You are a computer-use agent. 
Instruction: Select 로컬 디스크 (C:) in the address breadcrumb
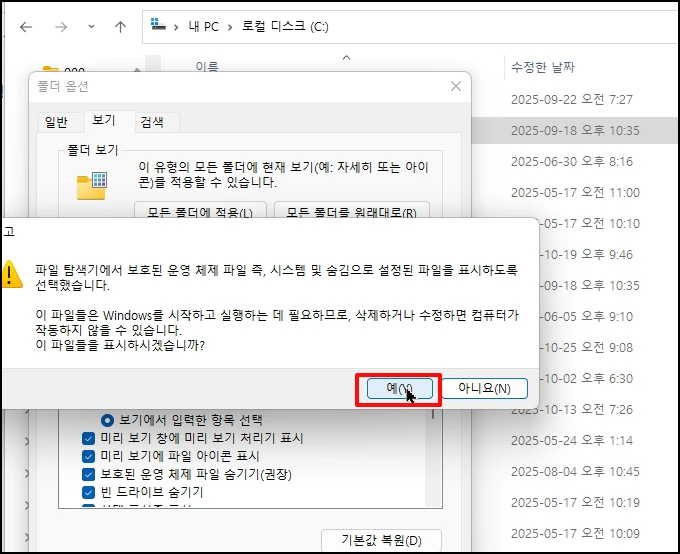point(285,27)
